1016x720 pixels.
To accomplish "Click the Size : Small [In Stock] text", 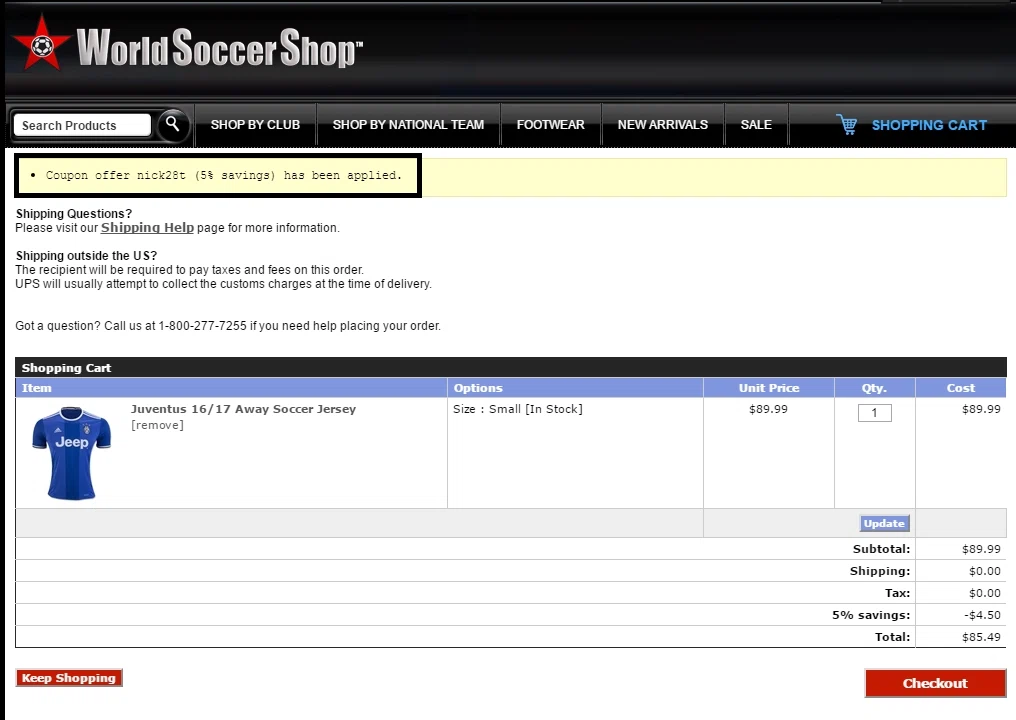I will tap(518, 409).
